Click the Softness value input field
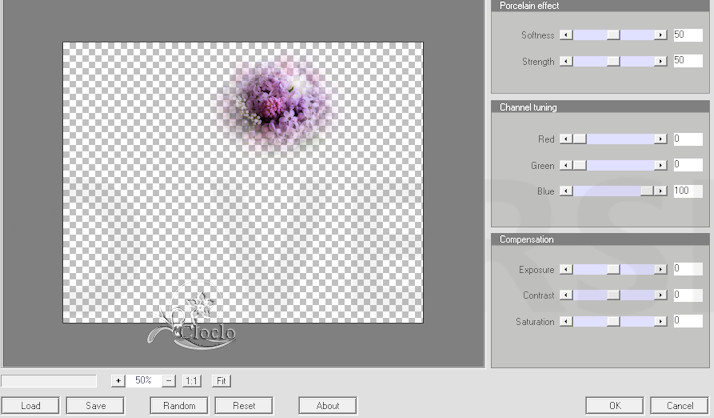The image size is (714, 418). (687, 34)
